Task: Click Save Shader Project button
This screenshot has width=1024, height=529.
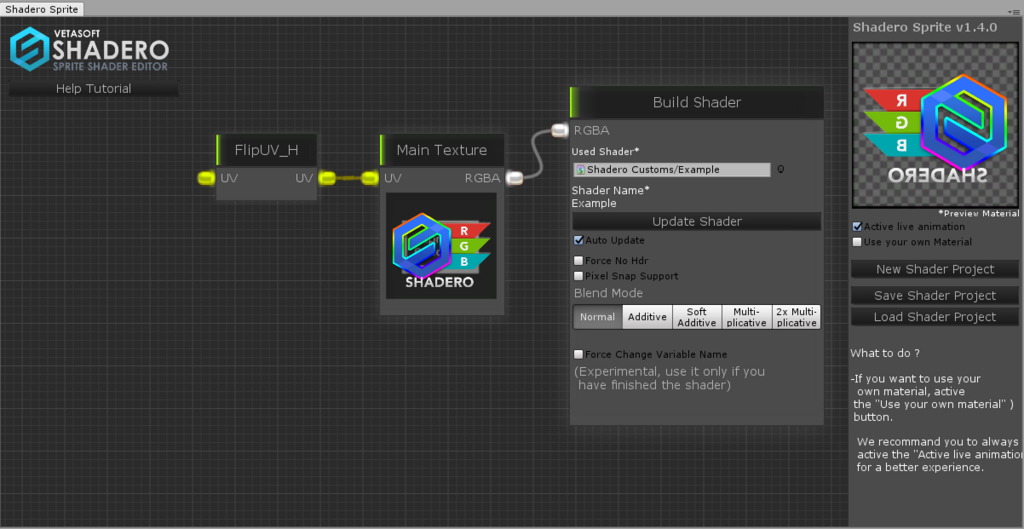Action: point(935,296)
